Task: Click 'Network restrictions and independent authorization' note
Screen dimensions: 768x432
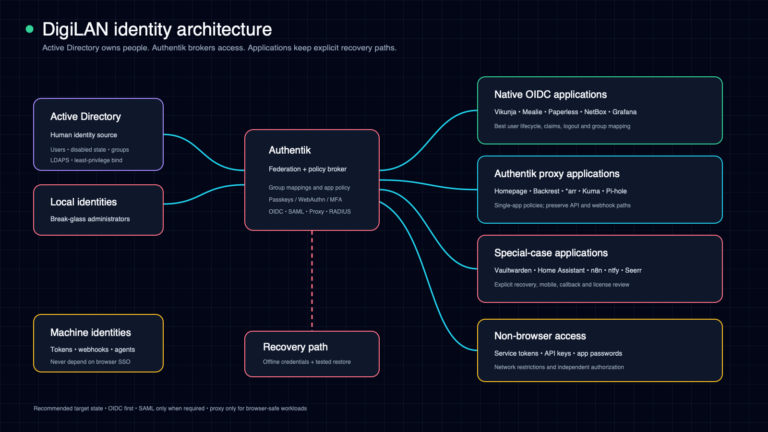Action: pos(559,367)
